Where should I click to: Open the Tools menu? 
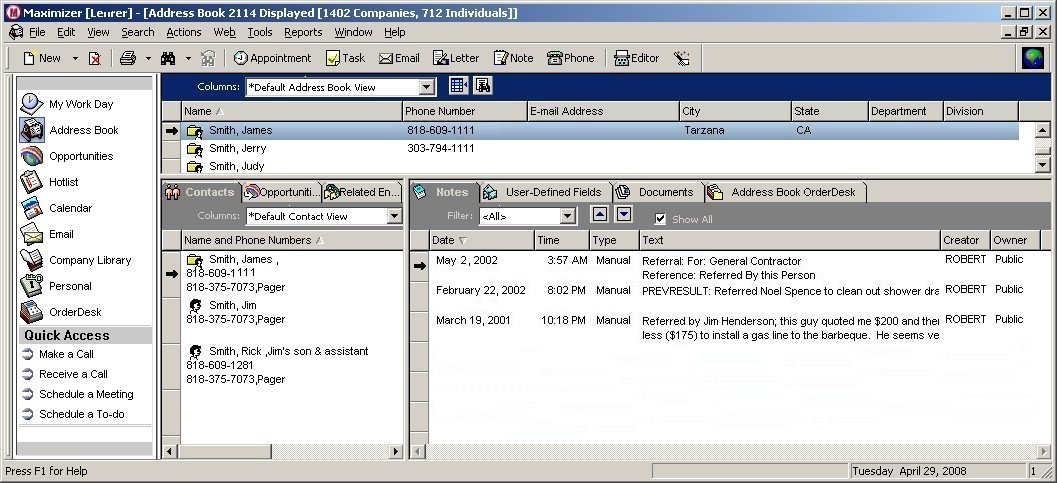tap(260, 32)
